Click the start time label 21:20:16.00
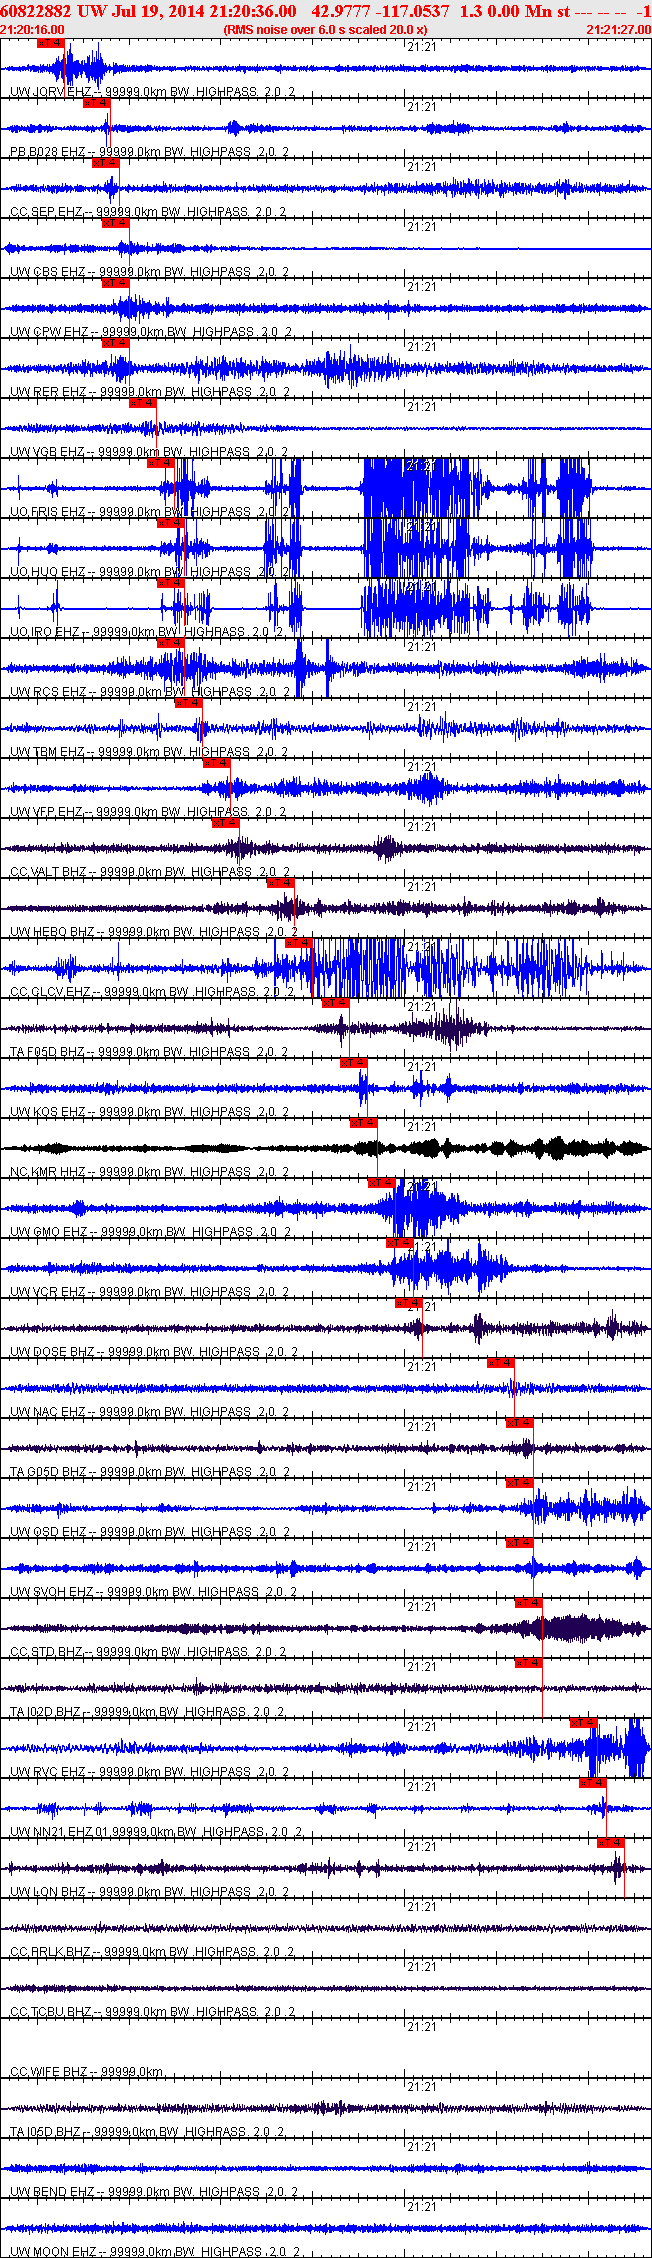Screen dimensions: 652x2258 (x=32, y=30)
